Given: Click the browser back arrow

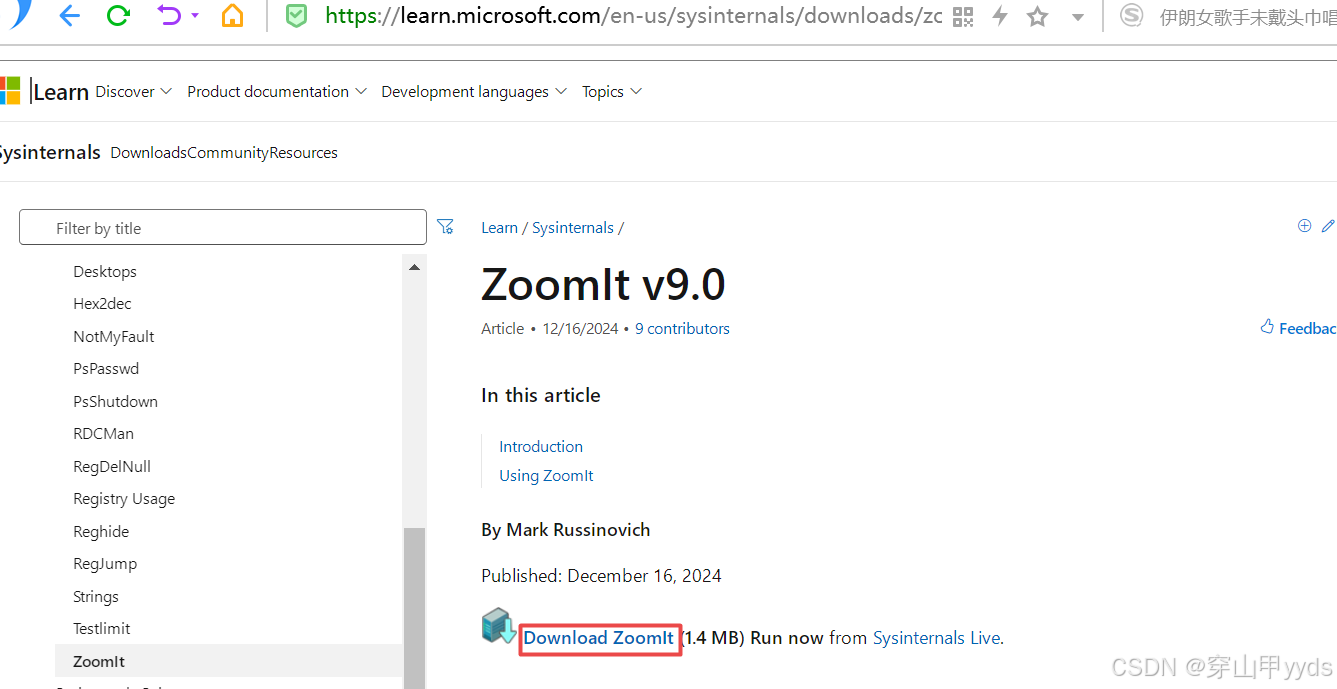Looking at the screenshot, I should [x=69, y=16].
